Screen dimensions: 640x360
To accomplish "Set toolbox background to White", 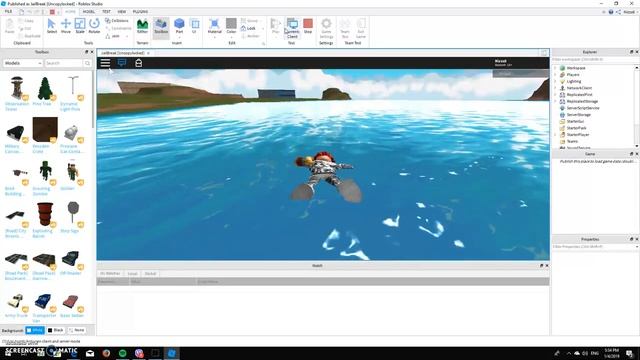I will click(x=35, y=330).
